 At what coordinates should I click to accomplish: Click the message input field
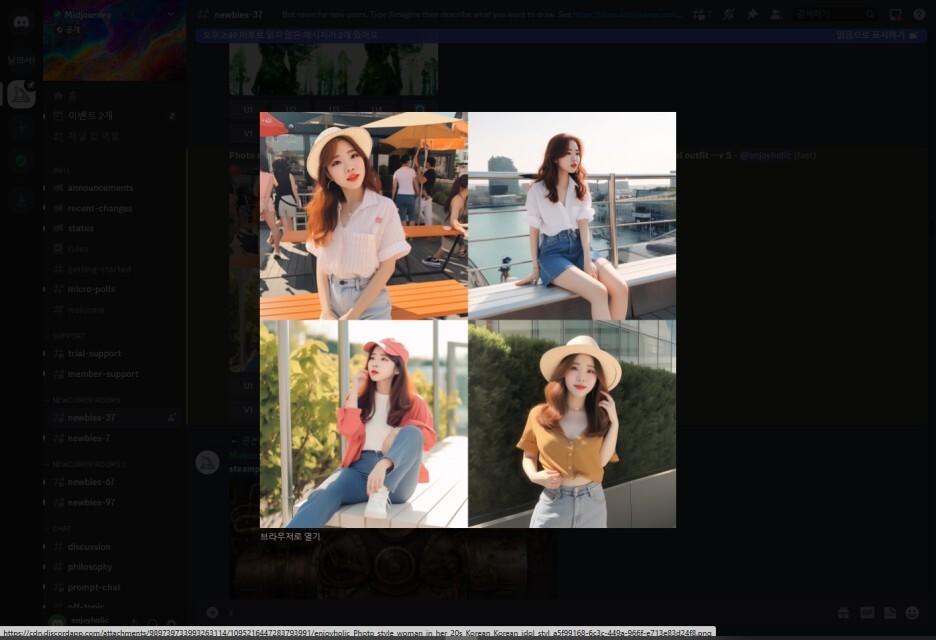point(525,613)
